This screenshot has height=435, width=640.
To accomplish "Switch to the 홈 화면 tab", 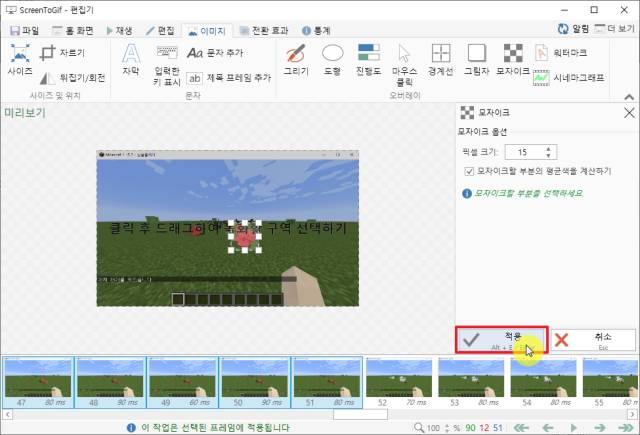I will click(x=73, y=31).
